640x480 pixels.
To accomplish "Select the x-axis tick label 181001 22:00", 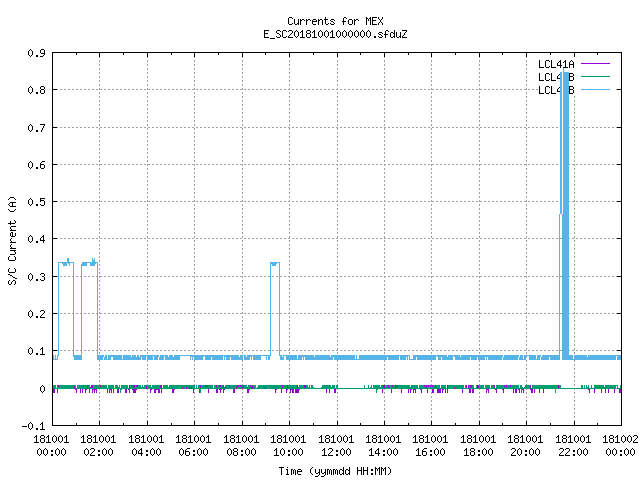I will point(573,446).
